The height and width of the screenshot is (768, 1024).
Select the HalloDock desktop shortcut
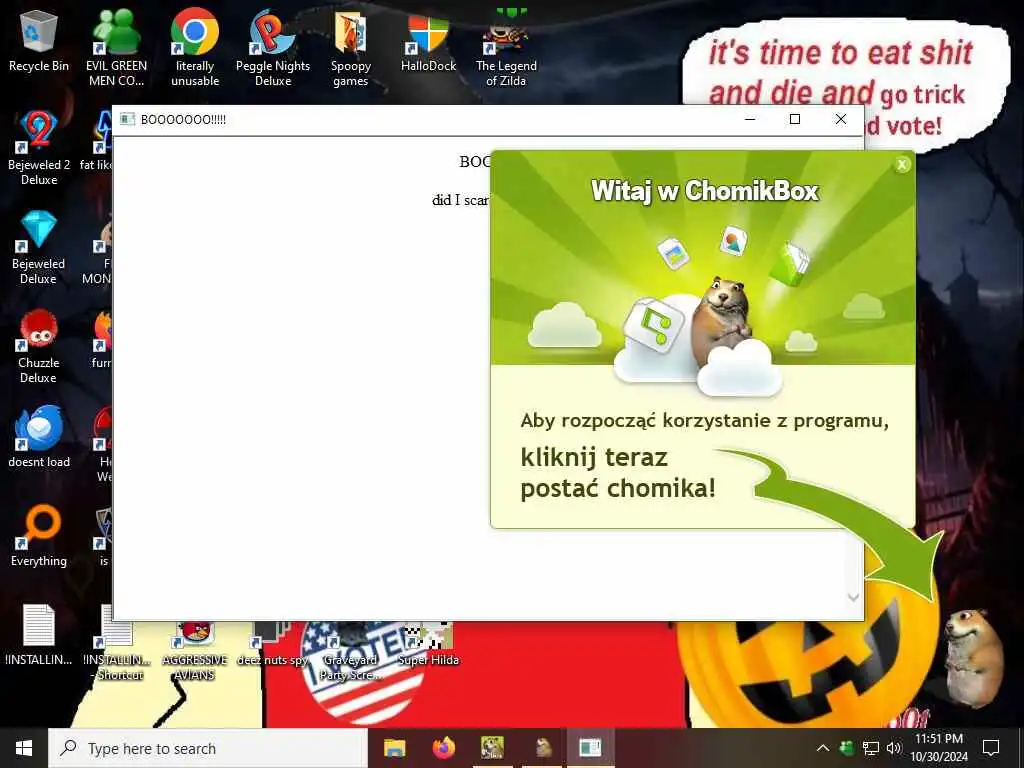[428, 41]
